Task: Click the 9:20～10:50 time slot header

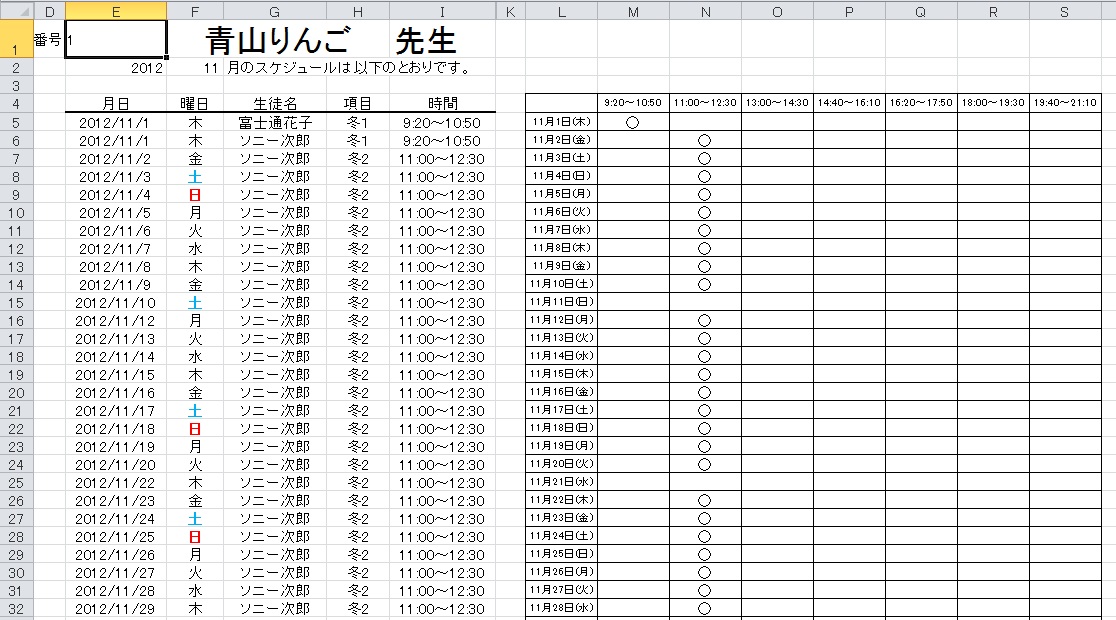Action: [x=633, y=103]
